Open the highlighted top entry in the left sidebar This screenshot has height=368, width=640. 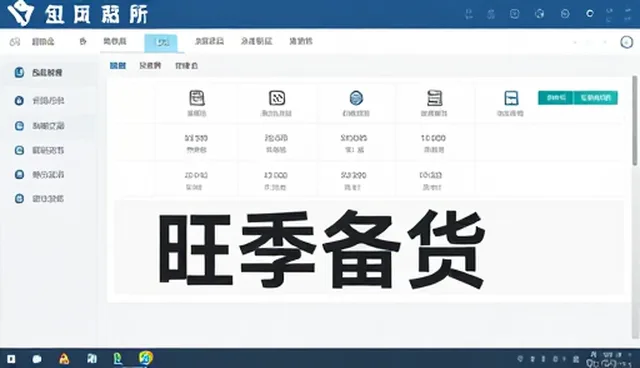click(x=48, y=73)
